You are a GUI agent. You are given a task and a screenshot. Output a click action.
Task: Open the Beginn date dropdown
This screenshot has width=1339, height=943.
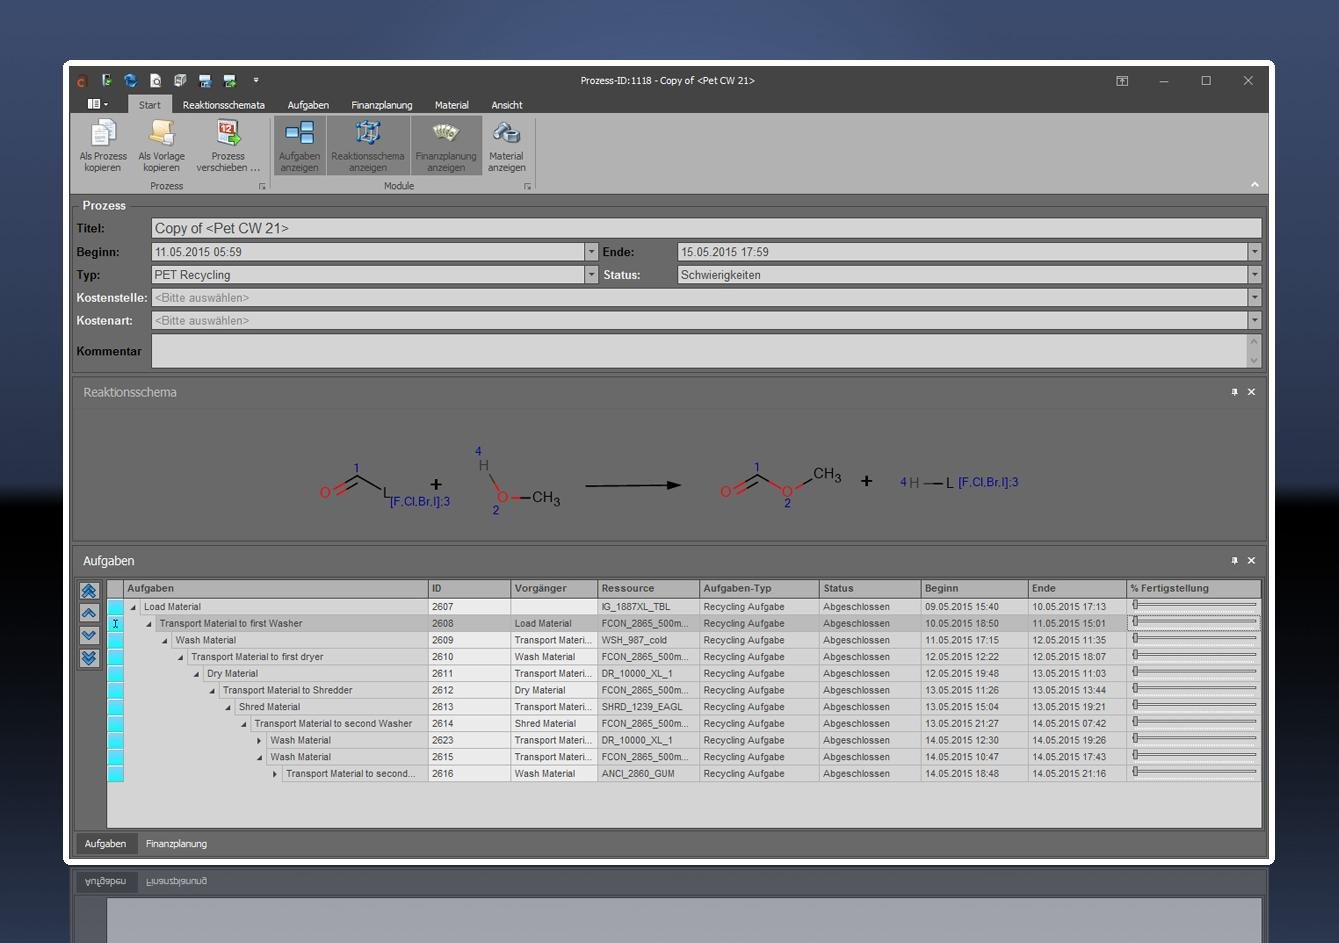(x=591, y=252)
